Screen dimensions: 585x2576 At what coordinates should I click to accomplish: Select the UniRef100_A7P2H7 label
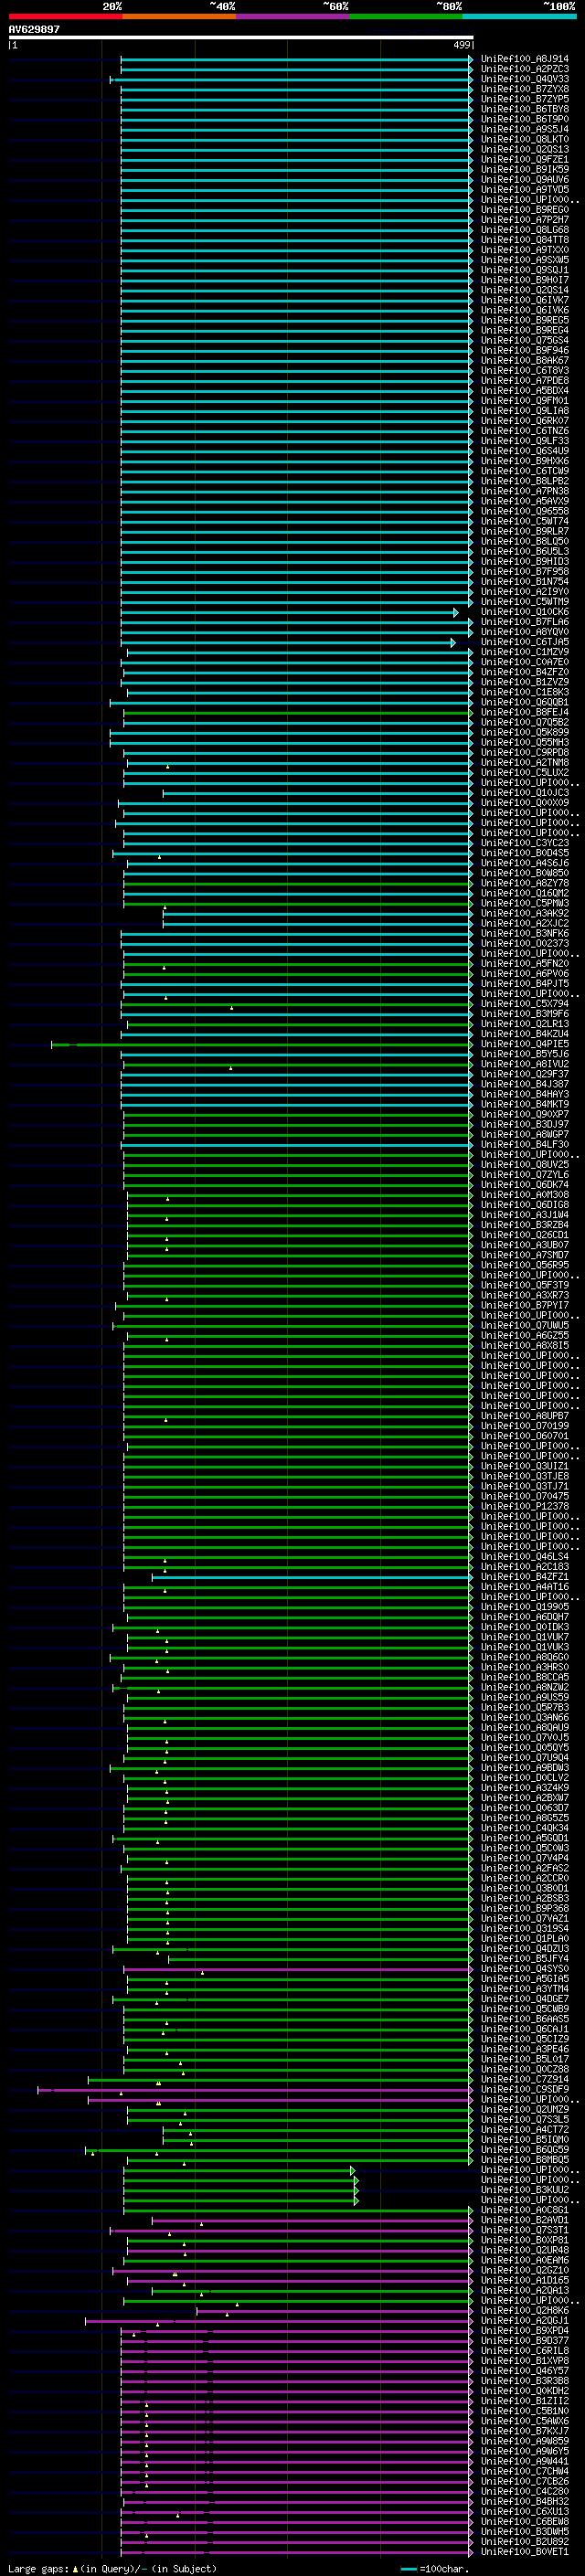coord(524,220)
